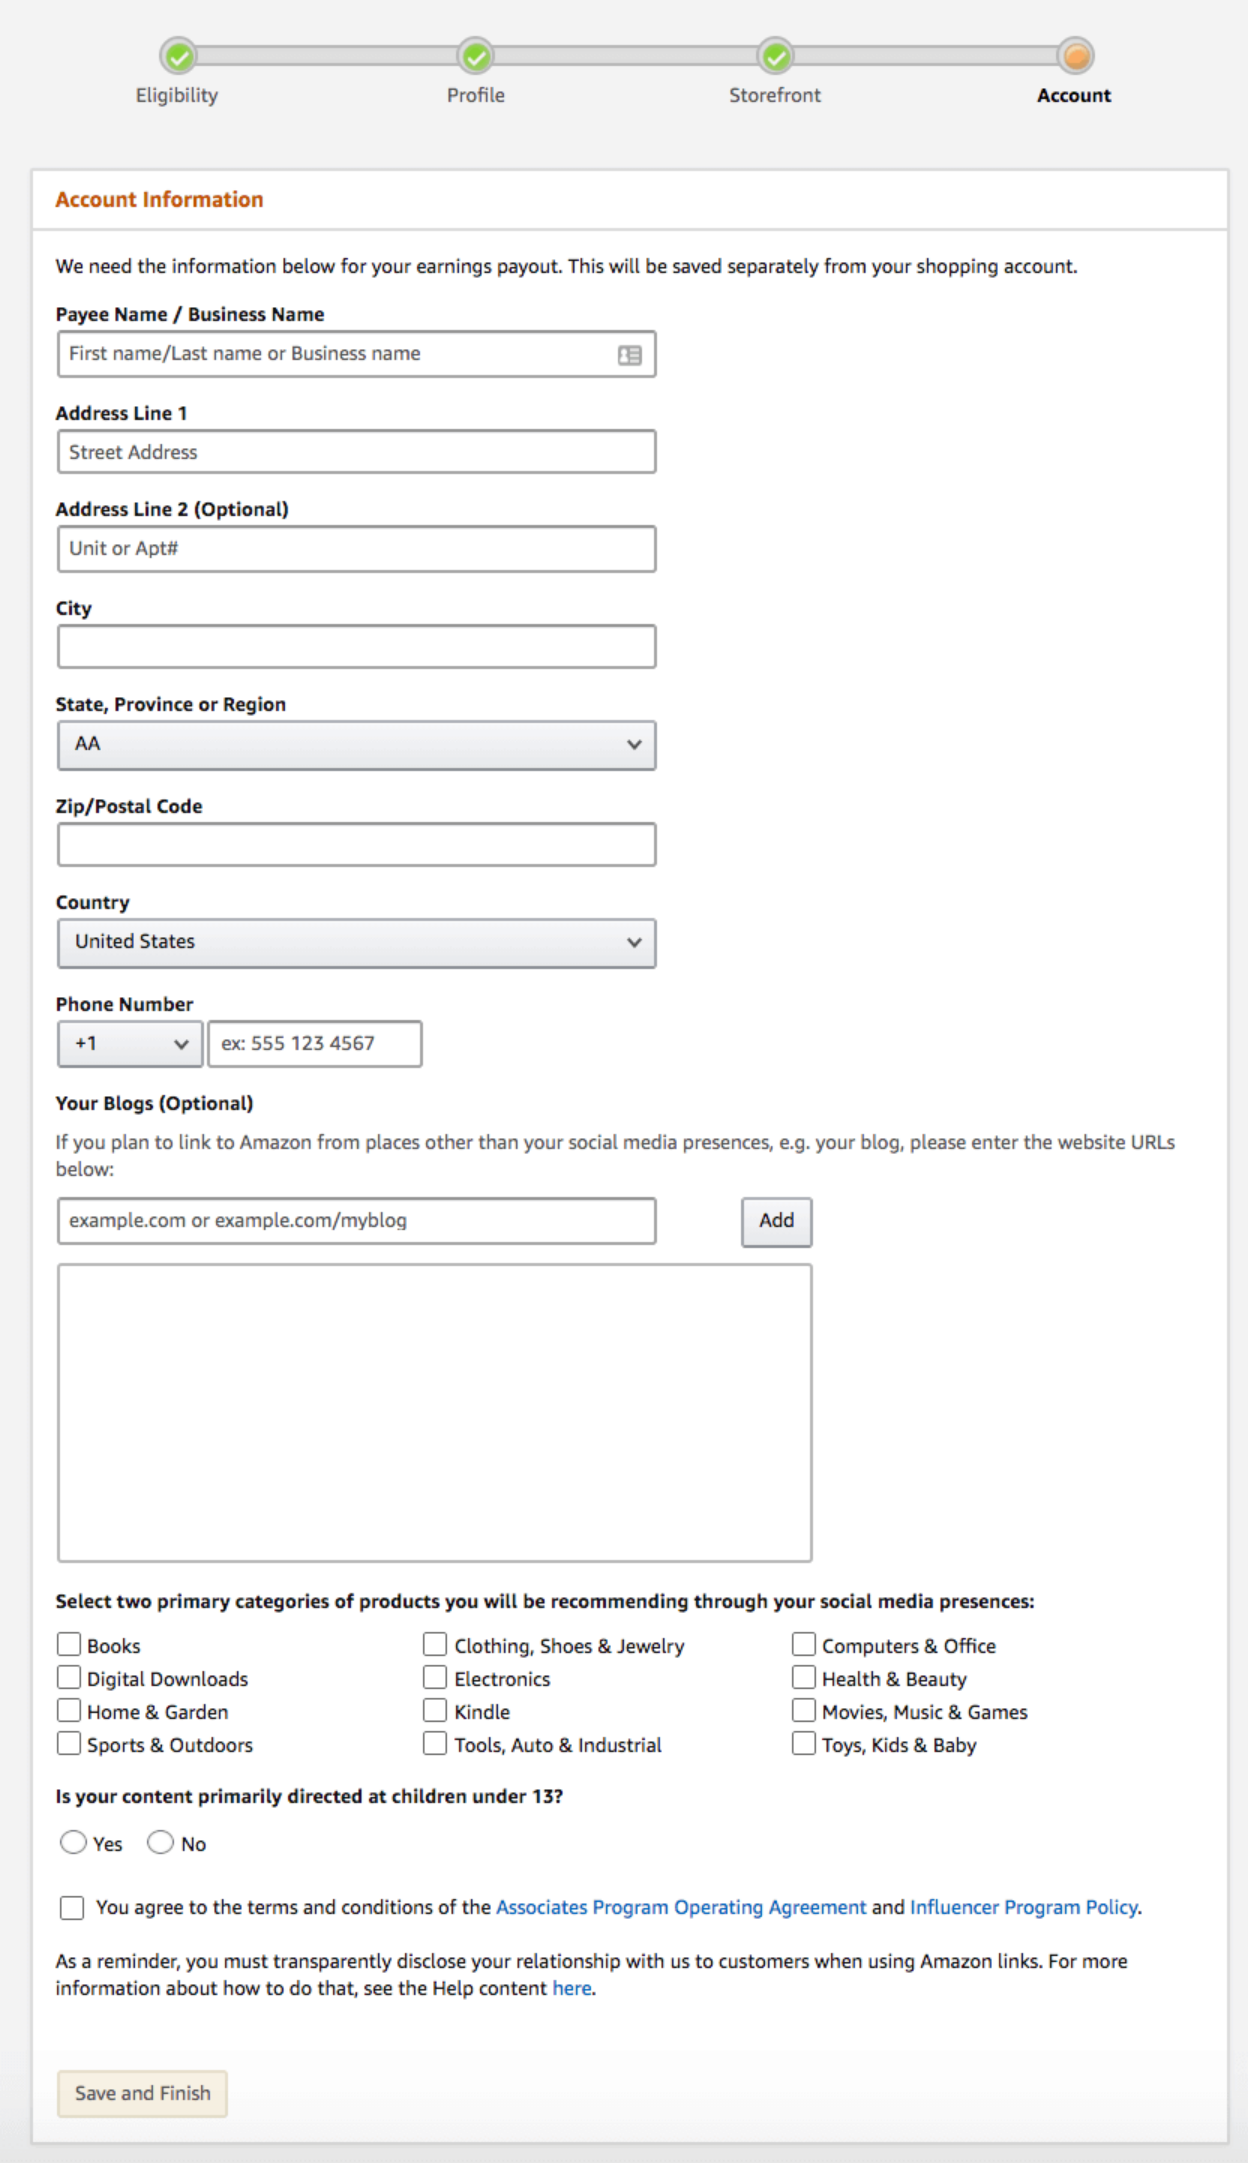Open the State, Province or Region dropdown
Screen dimensions: 1248x2163
coord(356,745)
